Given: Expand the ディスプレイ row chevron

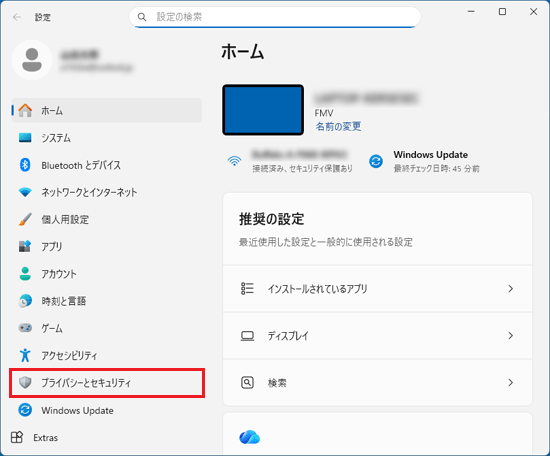Looking at the screenshot, I should 510,336.
